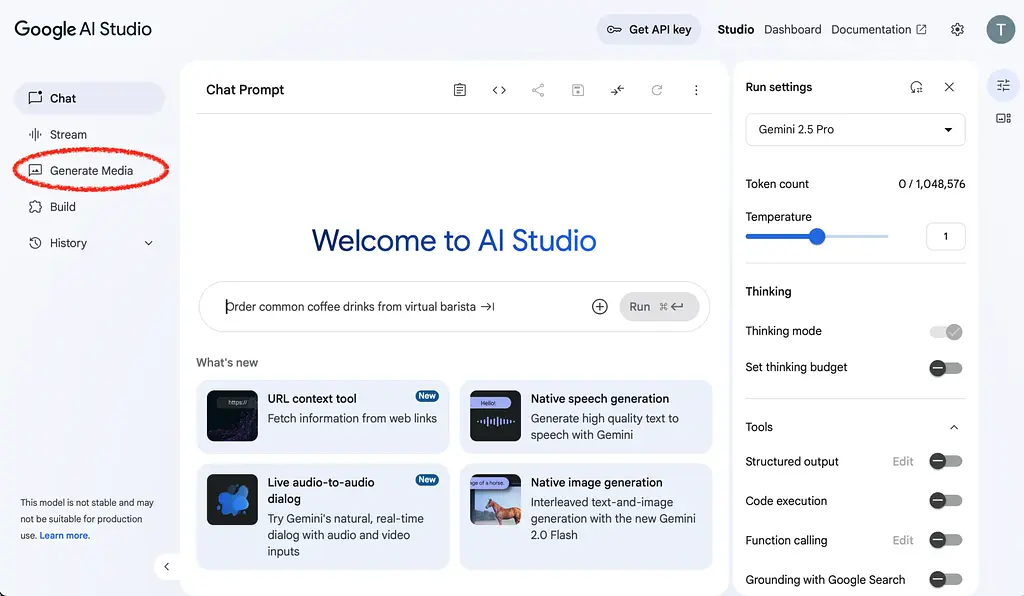
Task: Reset the chat with the refresh icon
Action: coord(657,89)
